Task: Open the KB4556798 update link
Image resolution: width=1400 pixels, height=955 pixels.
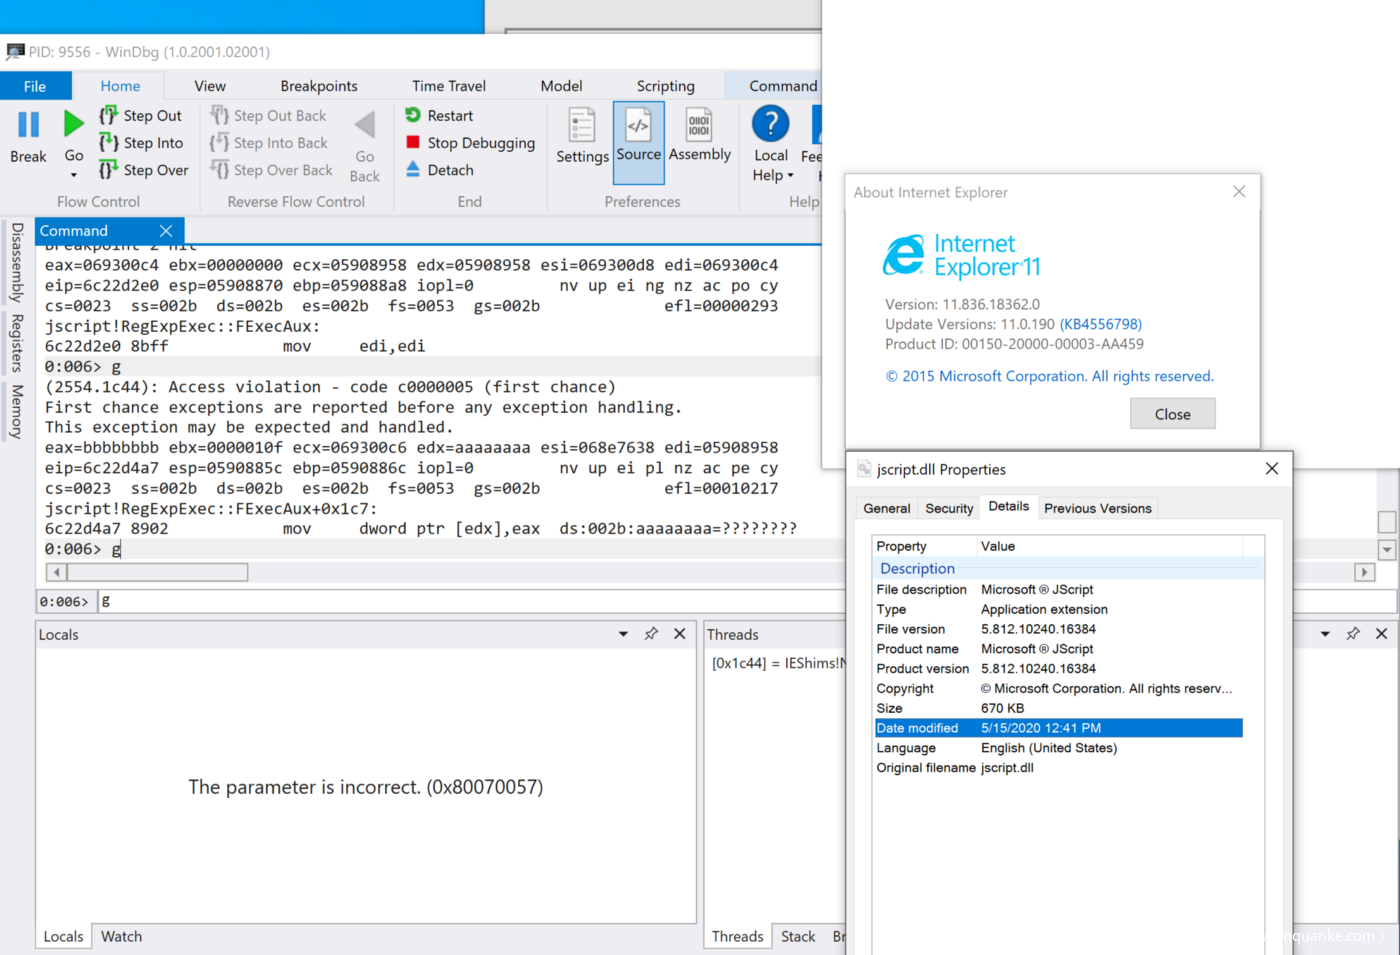Action: (1100, 324)
